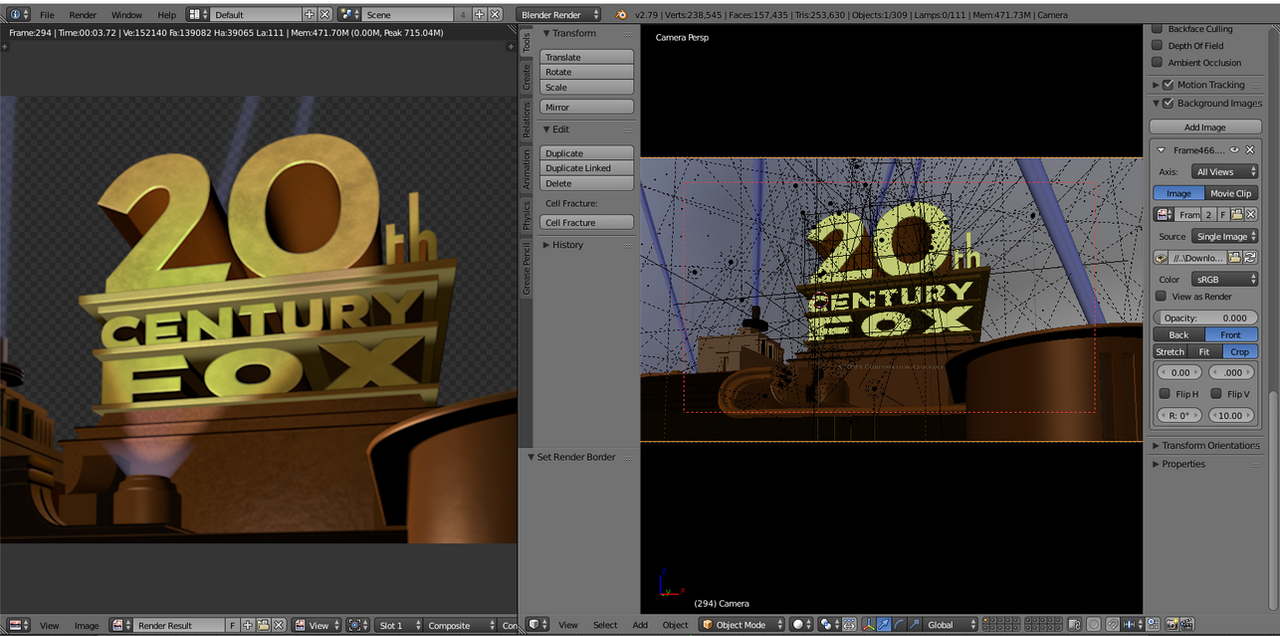Open viewport shading mode selector
The image size is (1280, 636).
(x=801, y=625)
